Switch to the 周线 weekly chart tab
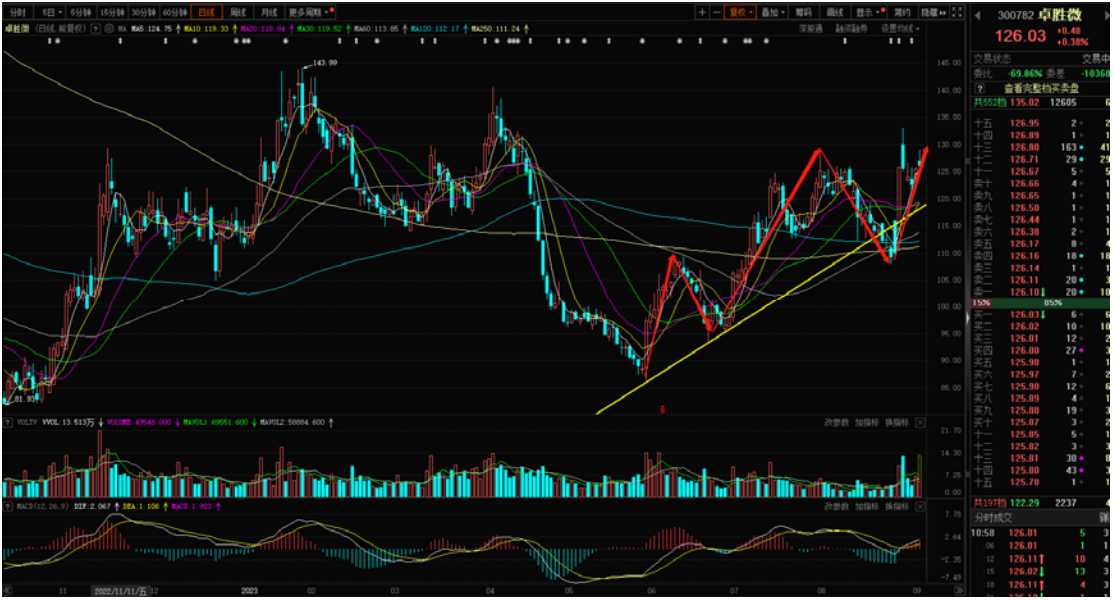This screenshot has height=601, width=1114. click(x=238, y=12)
